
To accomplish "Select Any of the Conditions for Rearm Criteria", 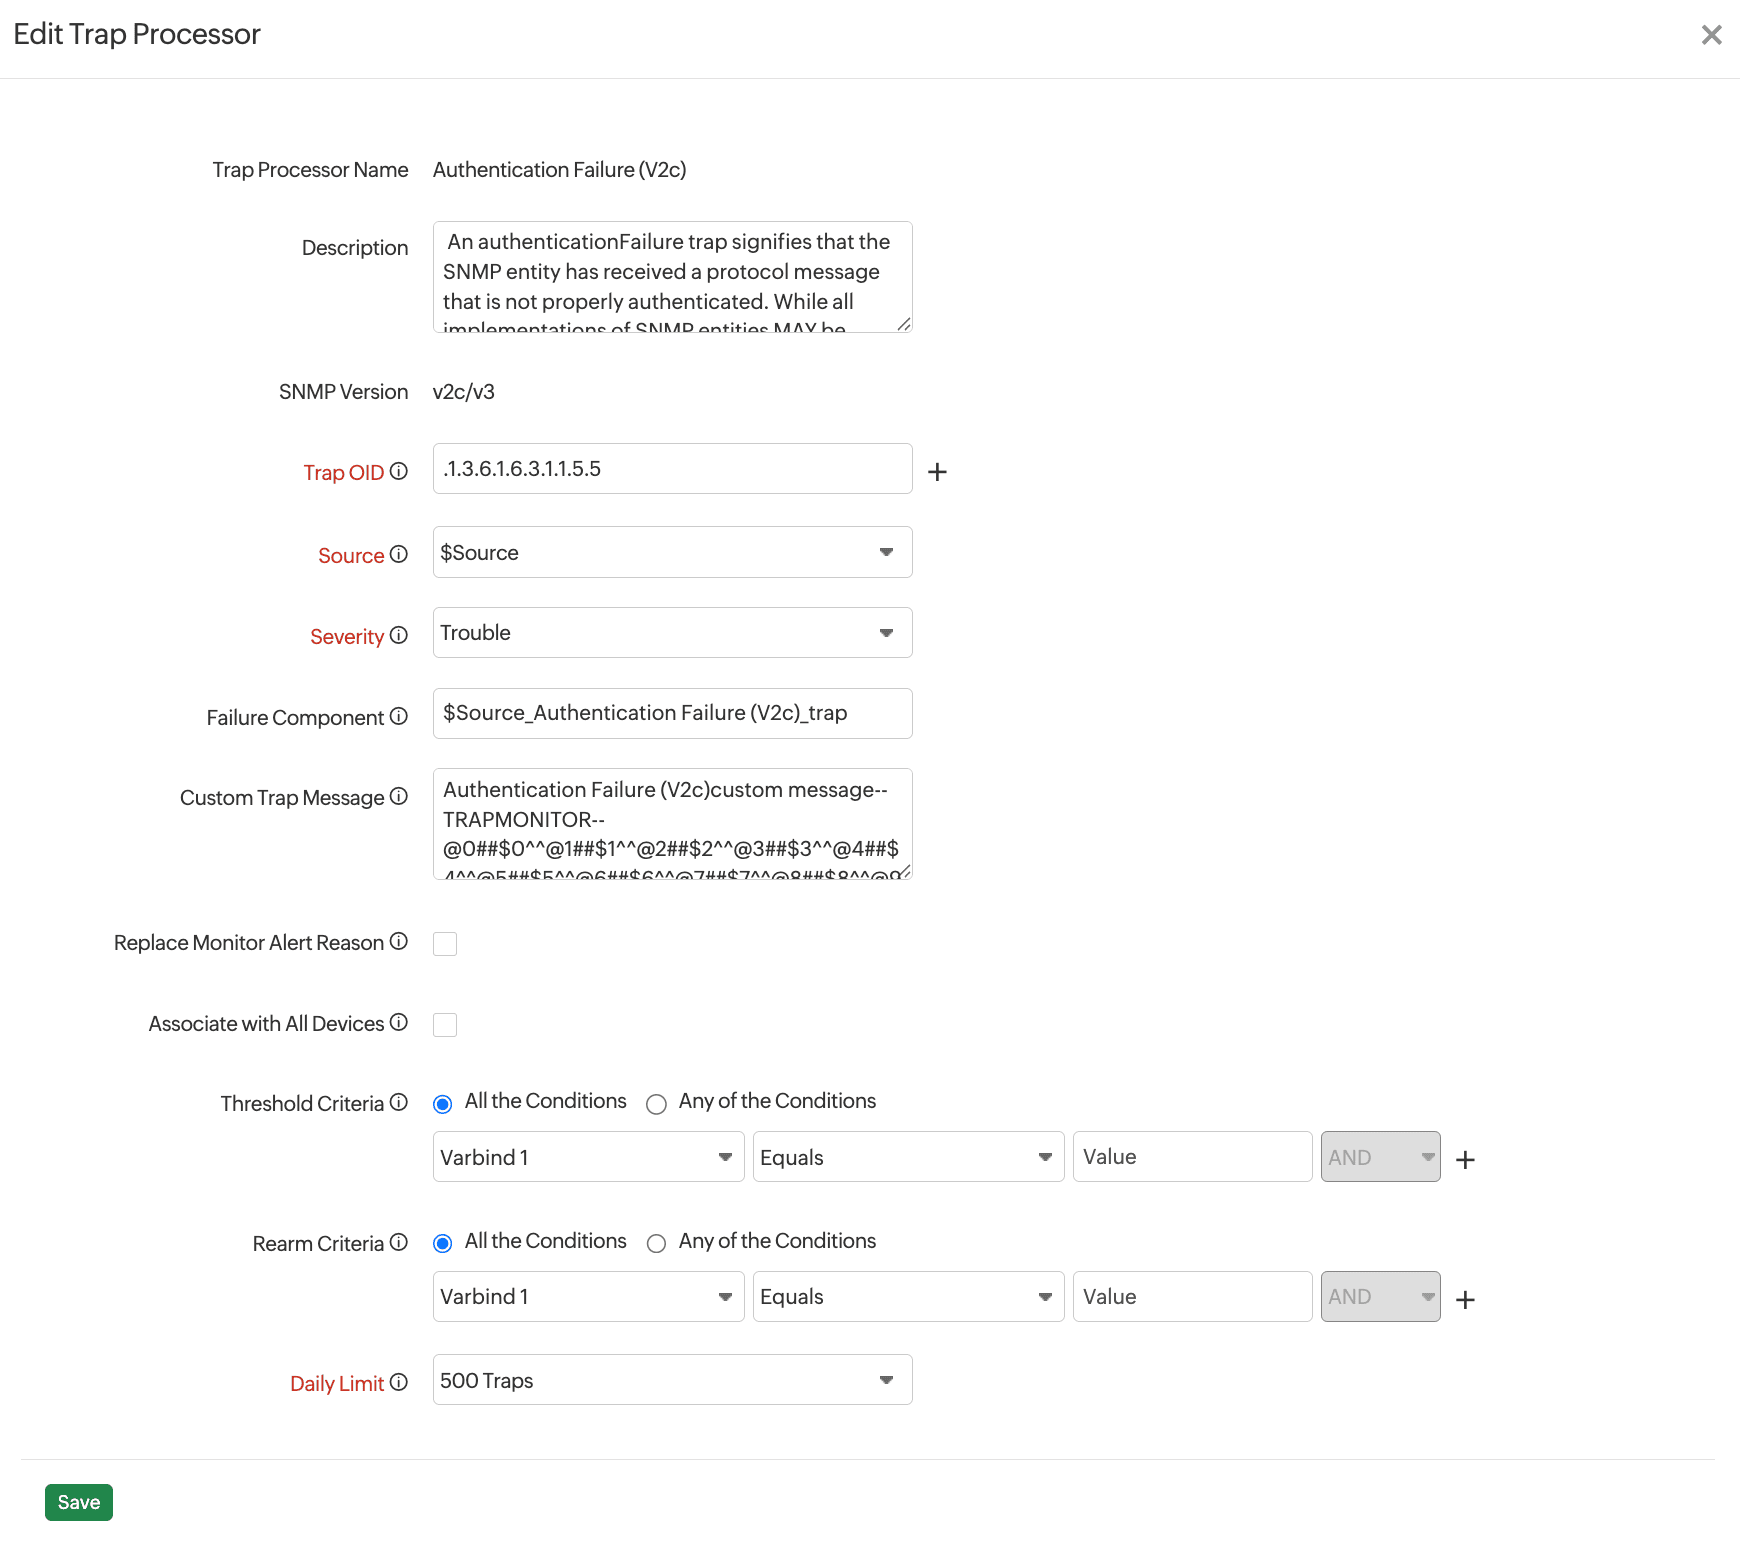I will (656, 1244).
